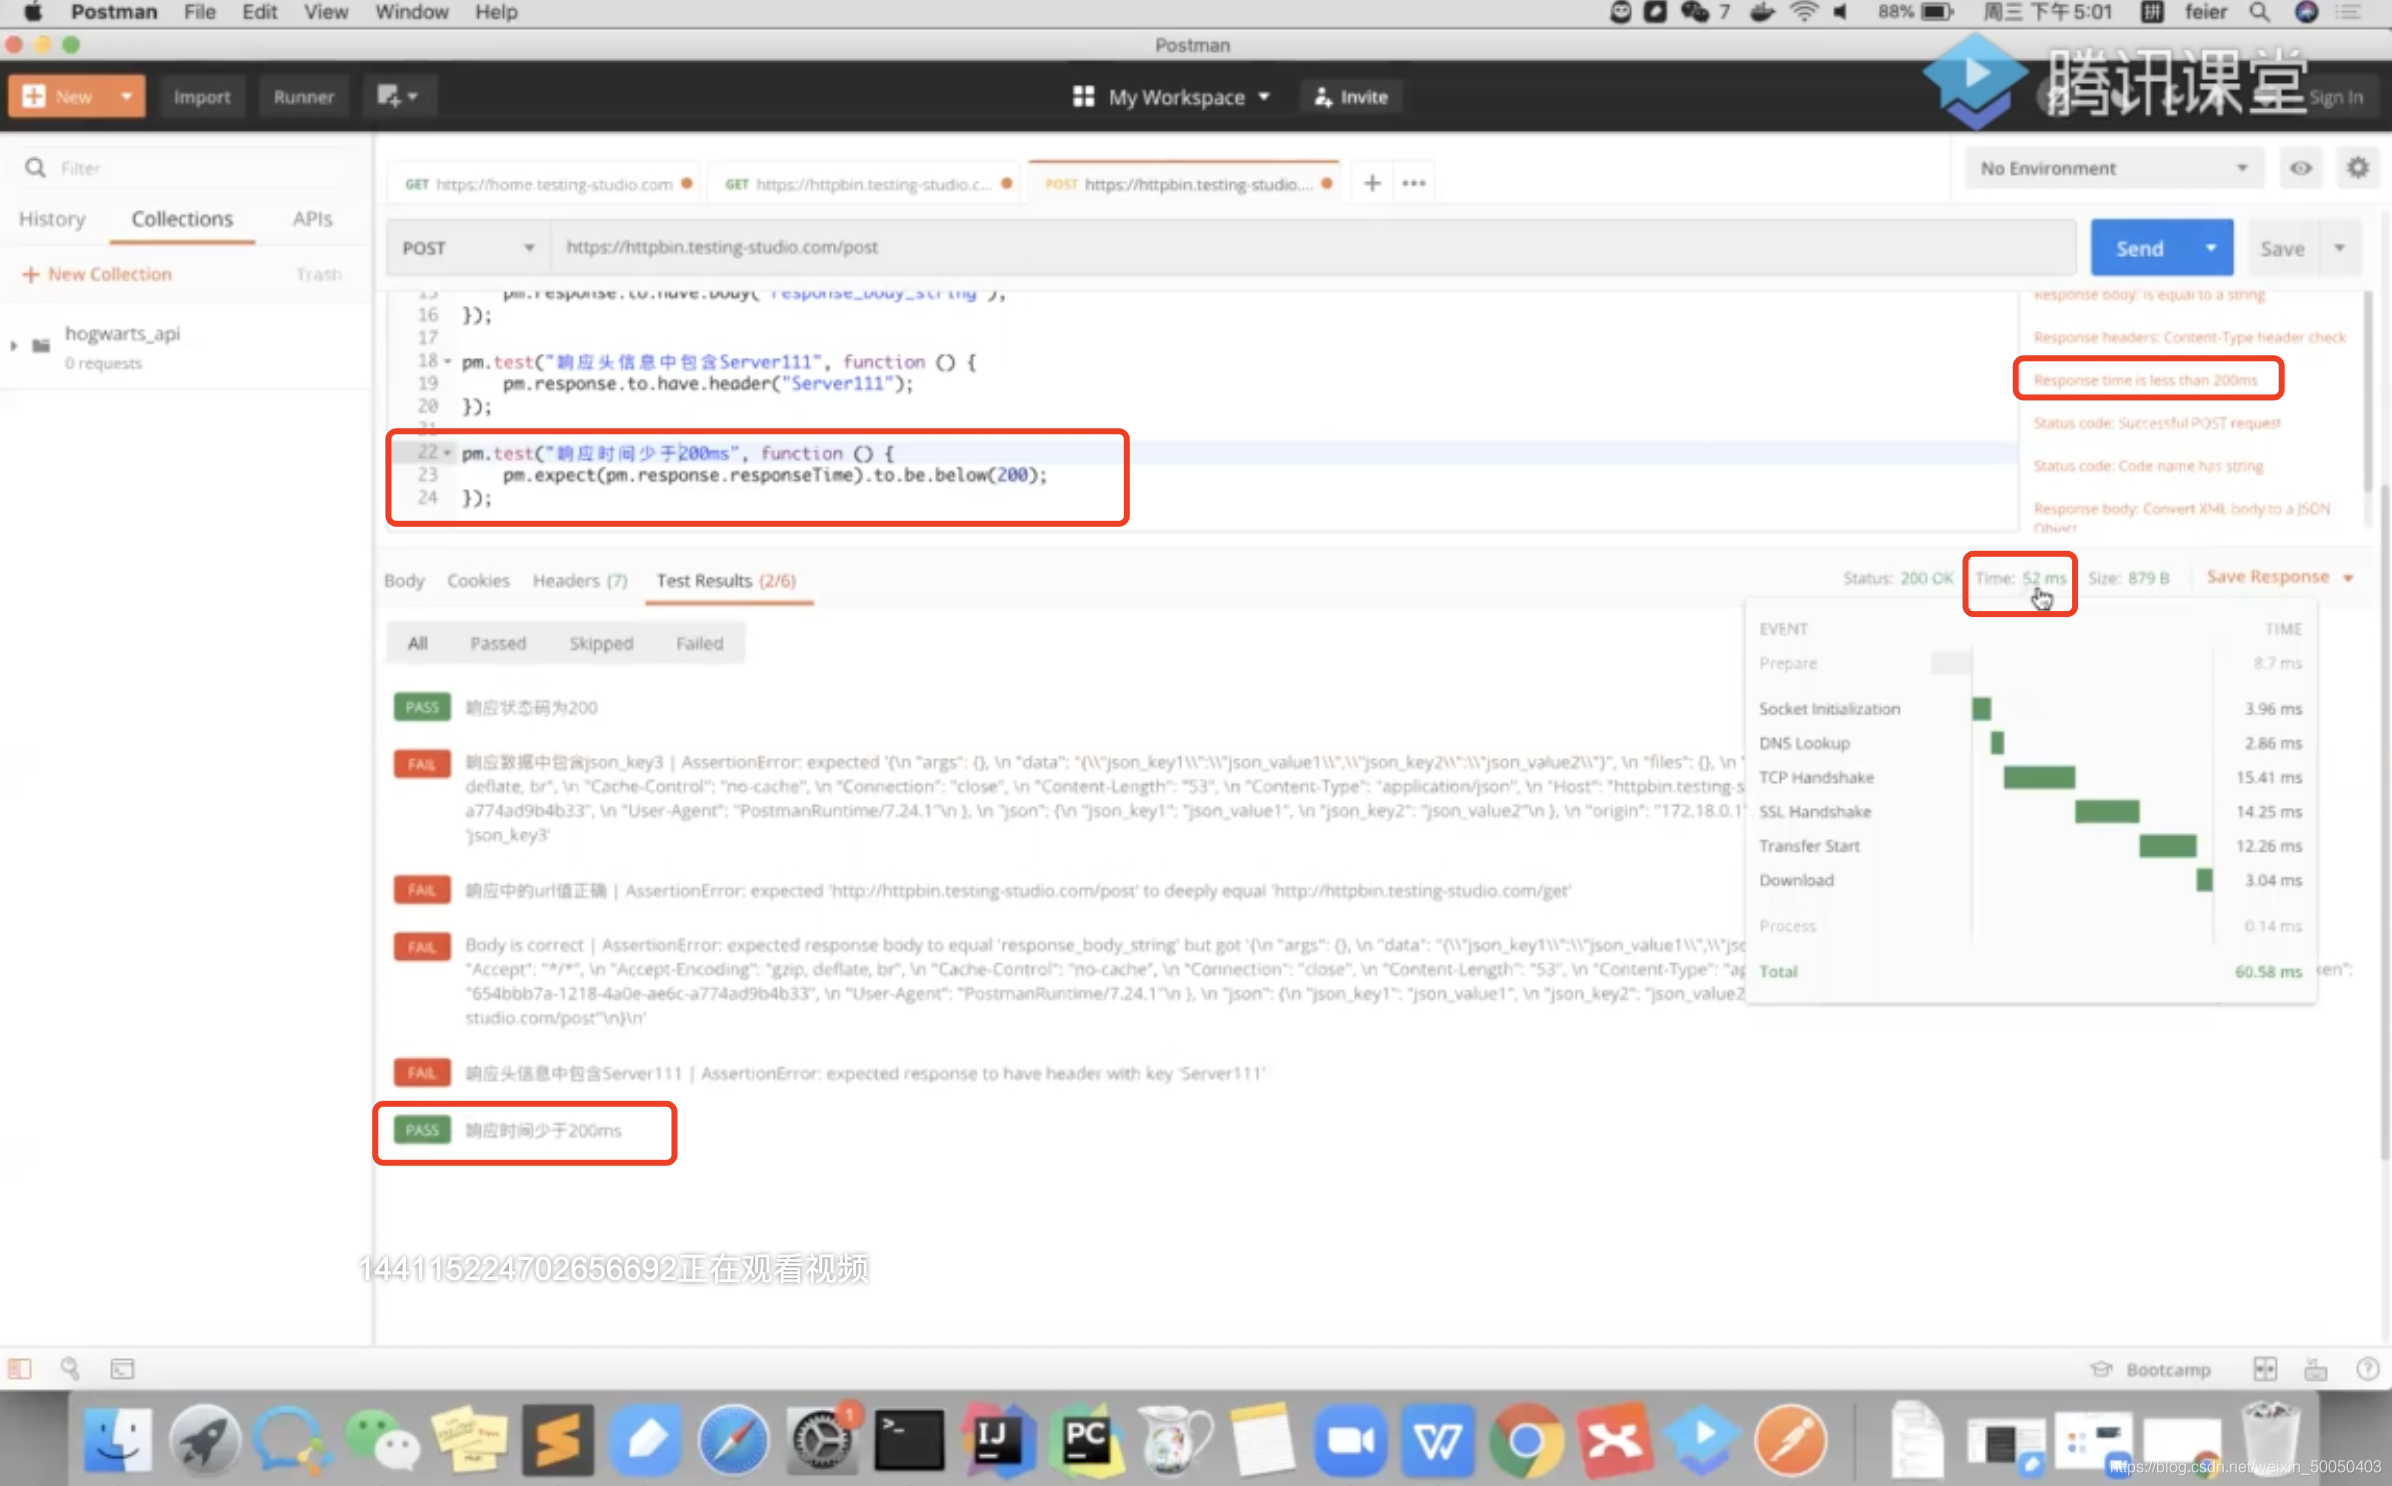The height and width of the screenshot is (1486, 2392).
Task: Click the two-pane view icon near Bootcamp
Action: (2264, 1369)
